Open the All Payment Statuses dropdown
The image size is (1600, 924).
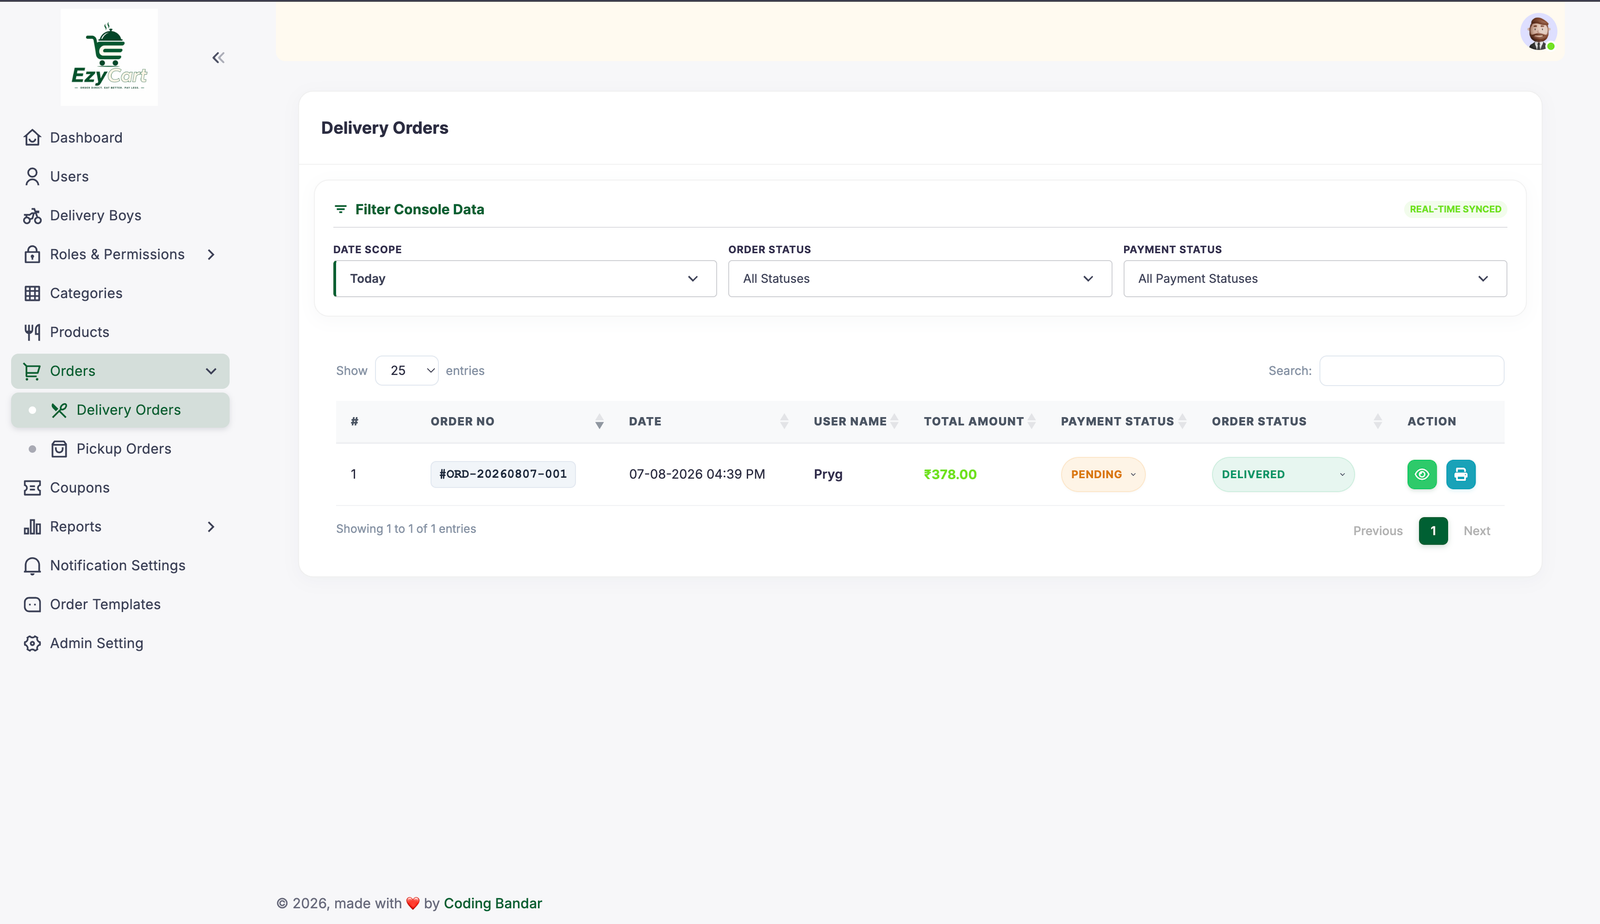click(1315, 279)
